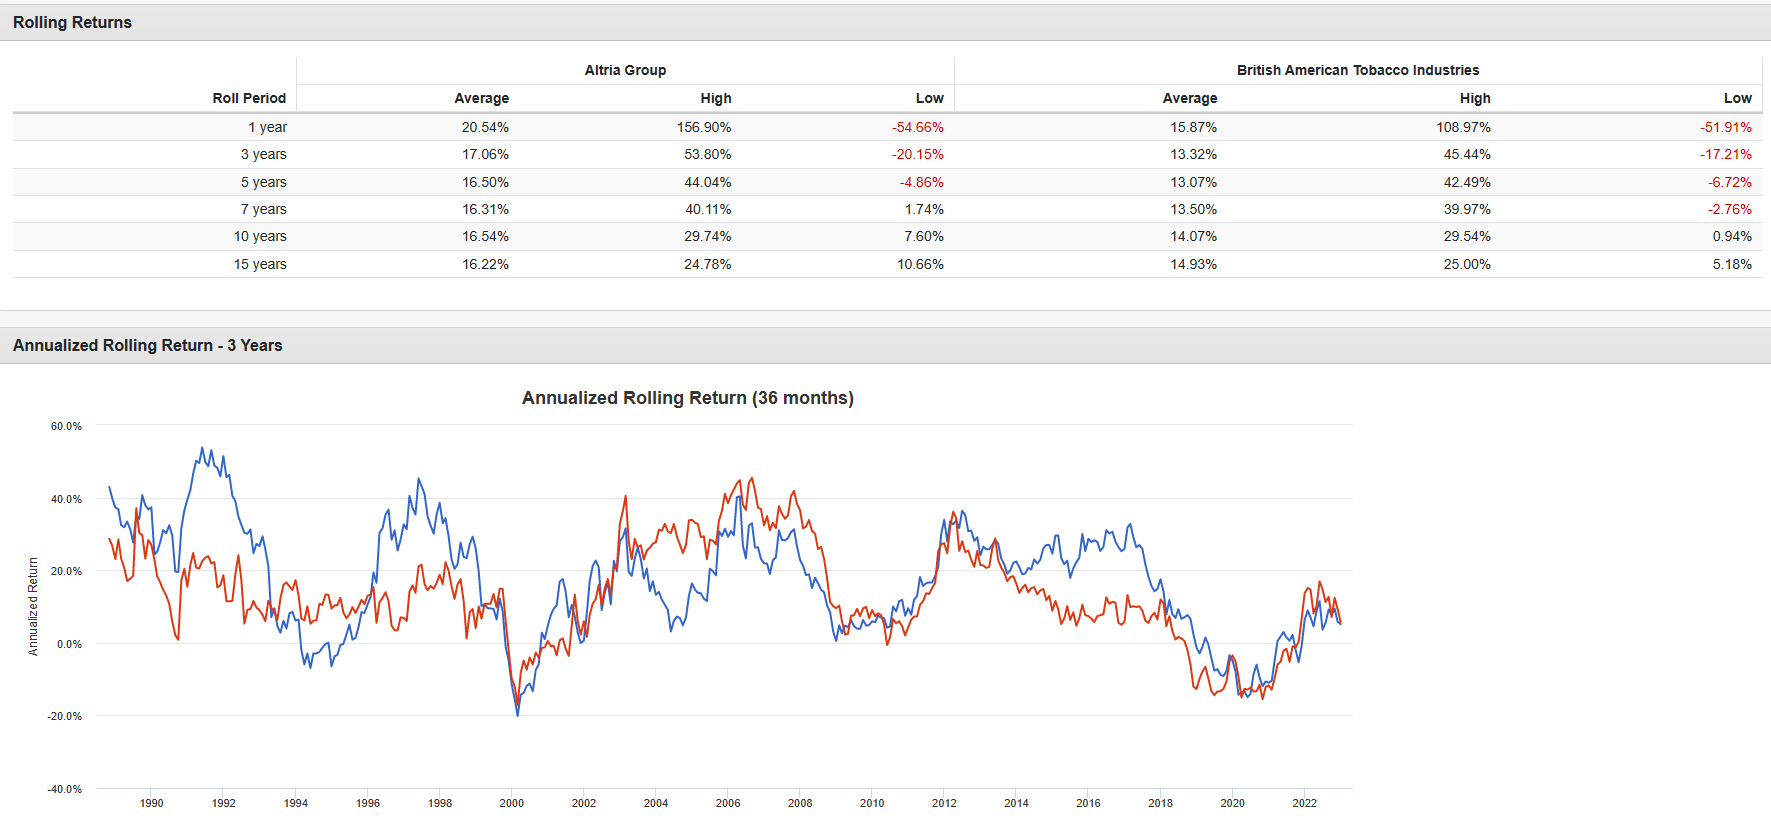Screen dimensions: 1771x816
Task: Select the 7 years roll period row label
Action: tap(263, 209)
